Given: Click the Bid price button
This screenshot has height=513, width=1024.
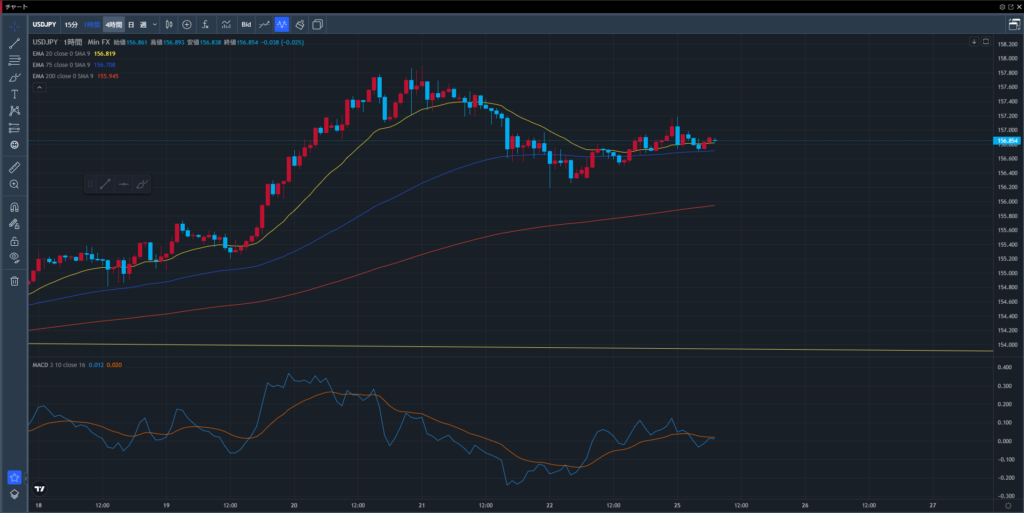Looking at the screenshot, I should (x=246, y=23).
